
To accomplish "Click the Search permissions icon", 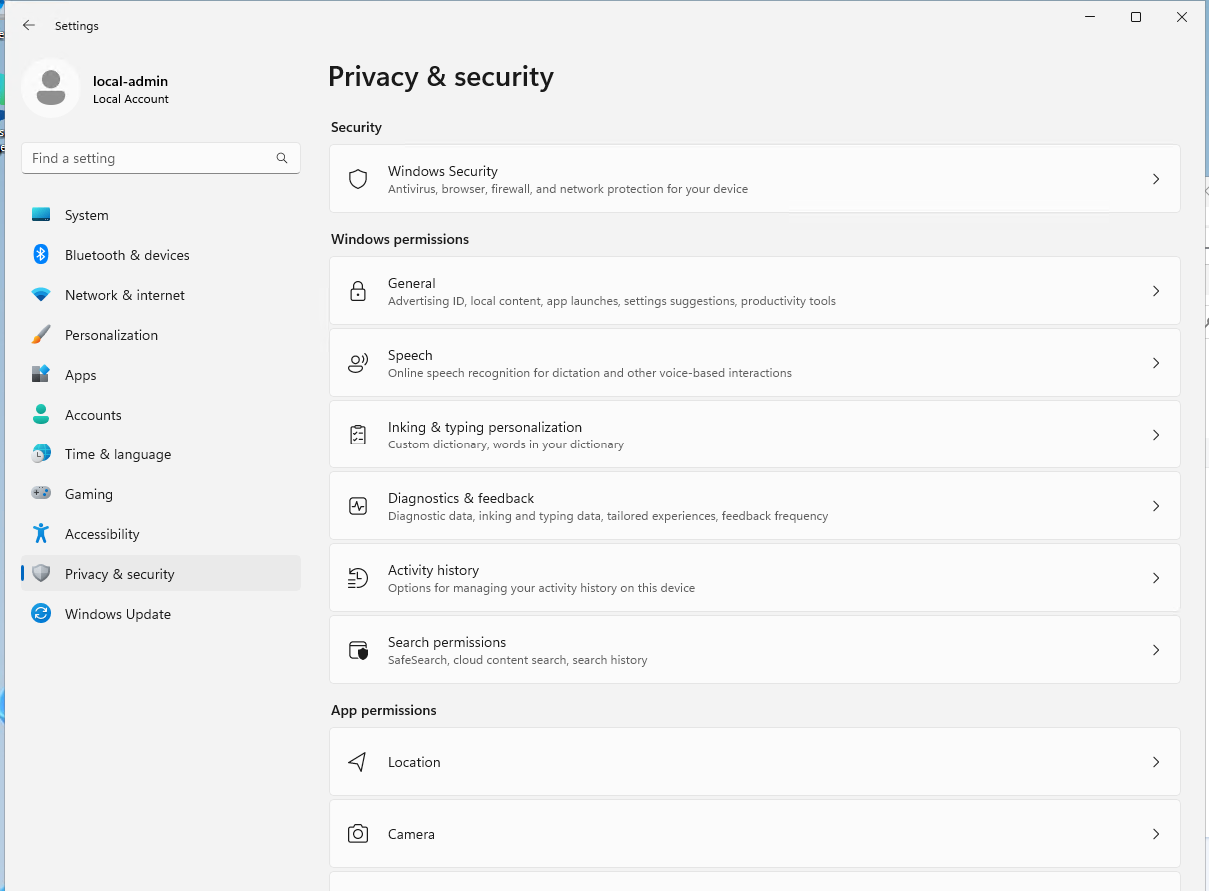I will (358, 650).
